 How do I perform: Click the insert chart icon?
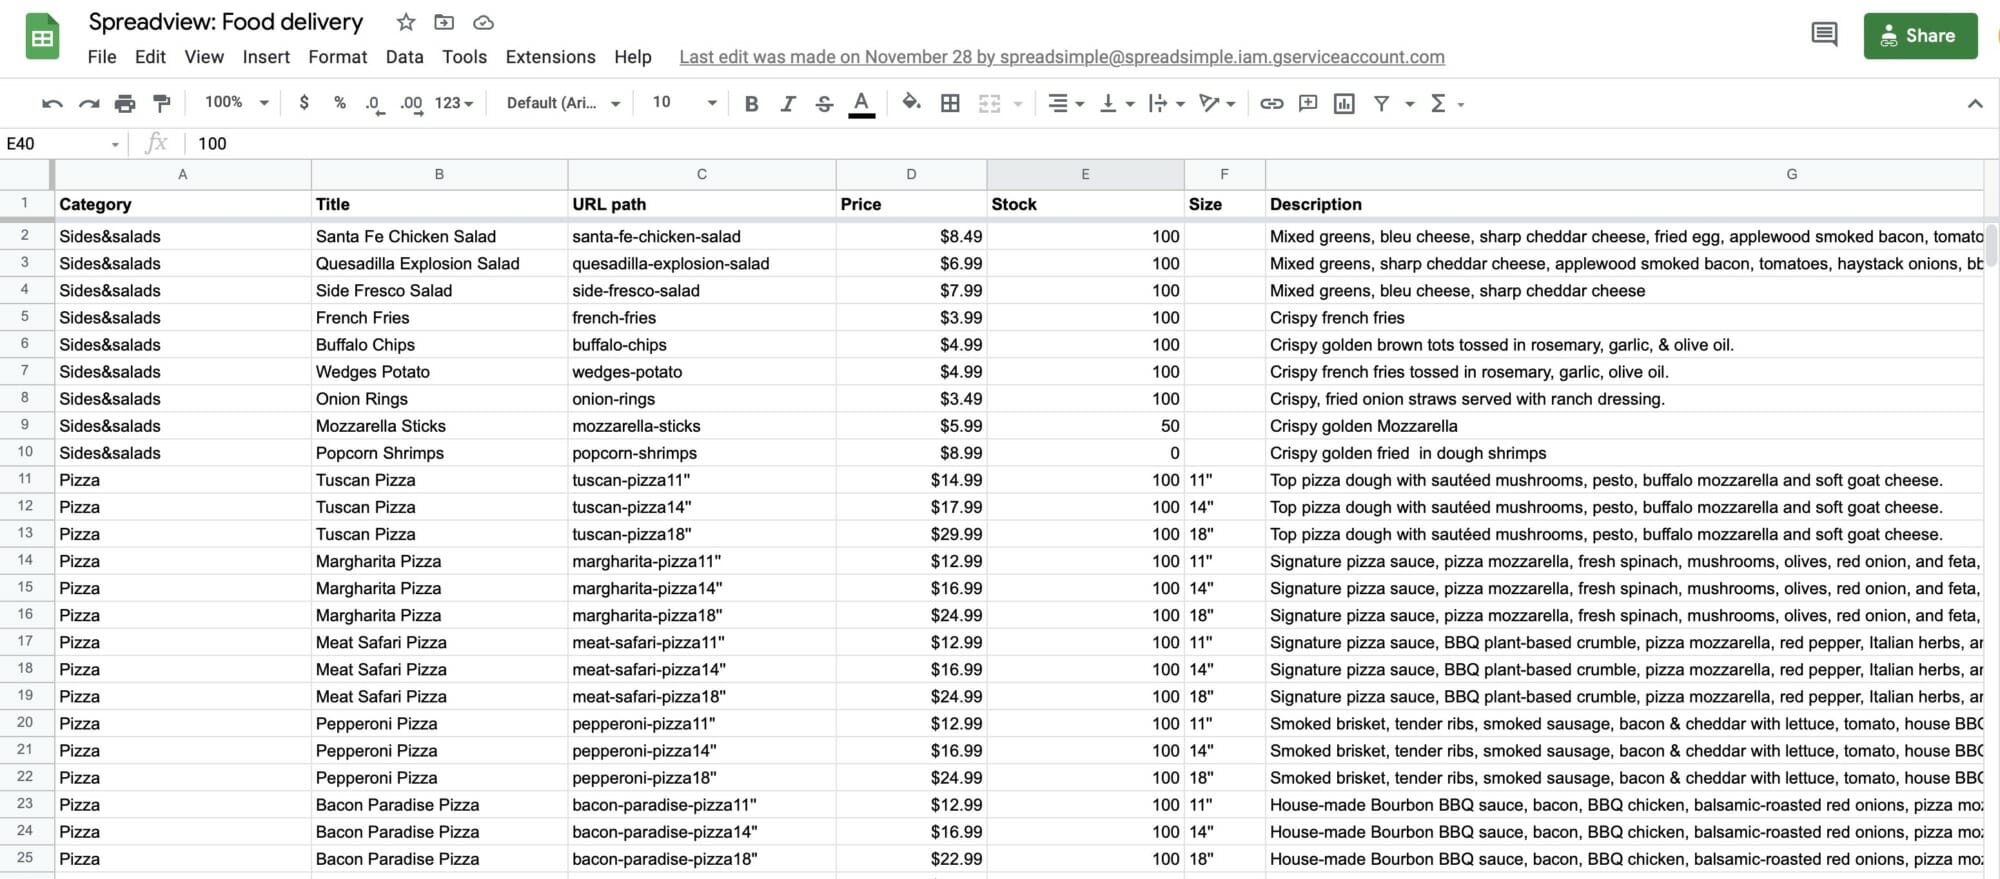[x=1344, y=103]
